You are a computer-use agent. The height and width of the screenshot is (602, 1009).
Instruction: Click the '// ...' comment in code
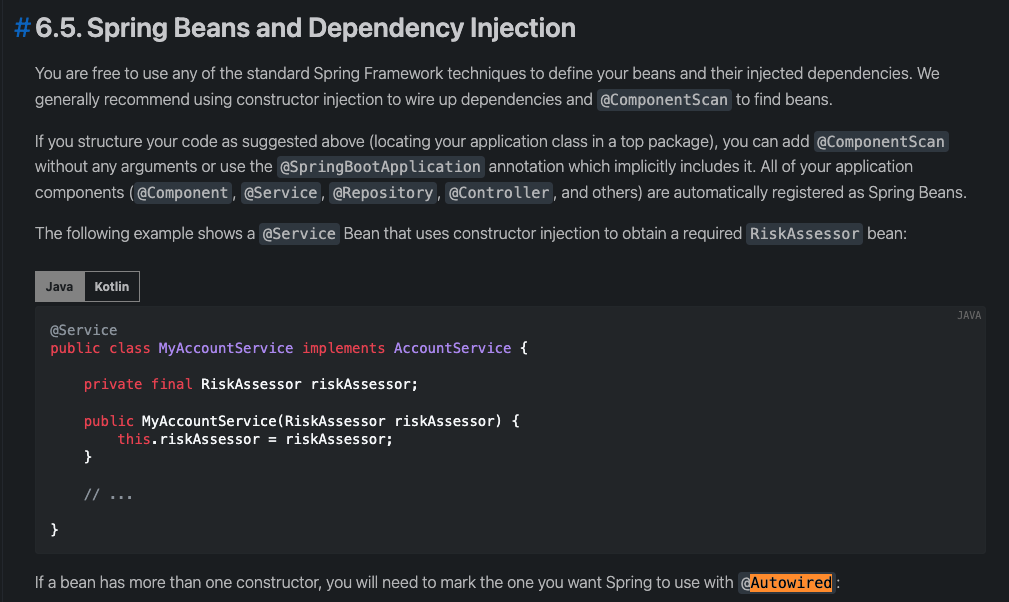coord(108,495)
